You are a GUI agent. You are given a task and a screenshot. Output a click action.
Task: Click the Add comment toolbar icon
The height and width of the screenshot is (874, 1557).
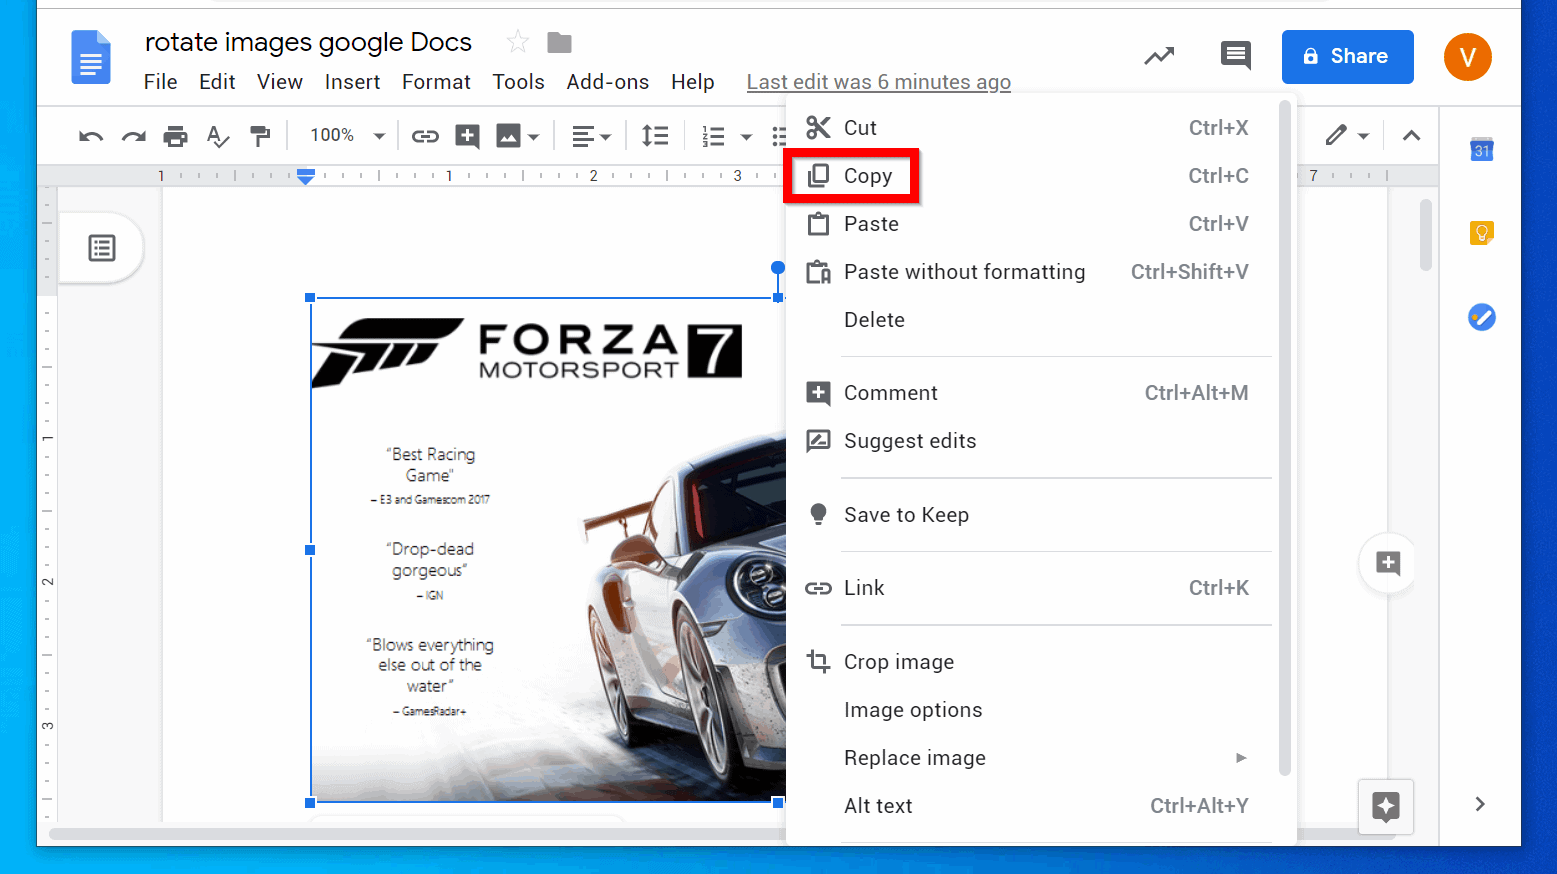coord(466,135)
